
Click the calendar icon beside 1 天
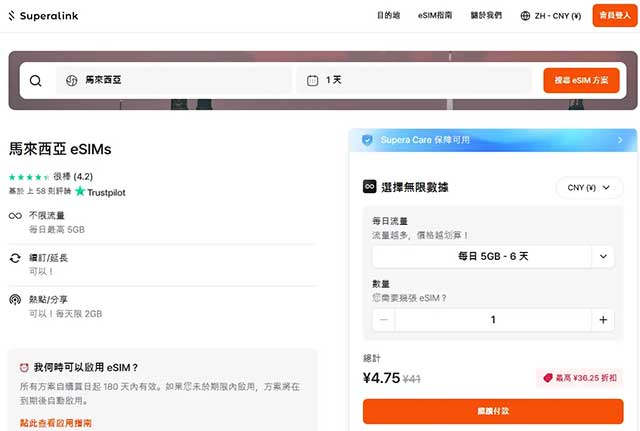(x=313, y=80)
